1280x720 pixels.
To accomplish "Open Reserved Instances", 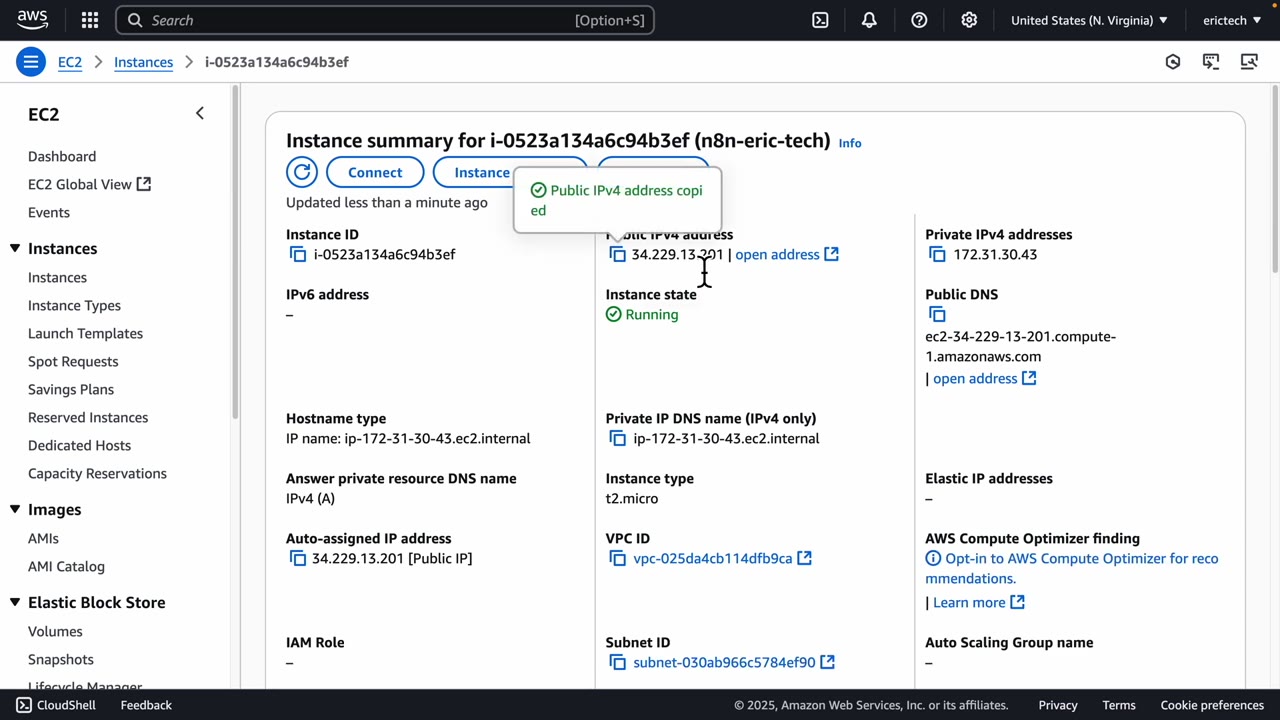I will (88, 417).
